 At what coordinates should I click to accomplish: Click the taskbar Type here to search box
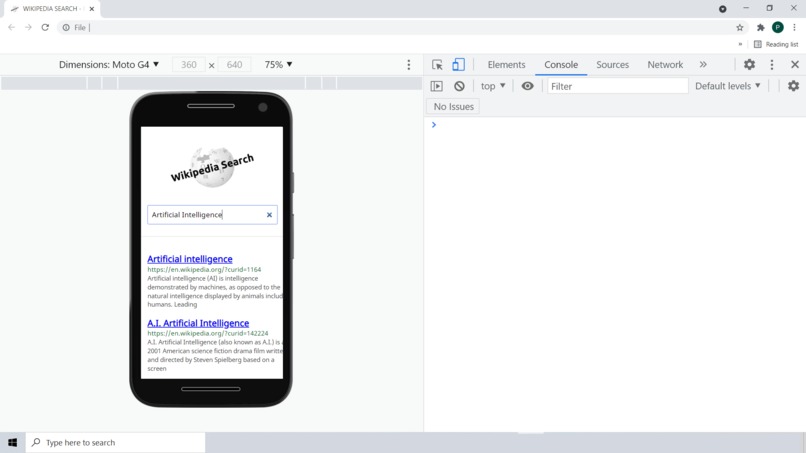pyautogui.click(x=115, y=442)
